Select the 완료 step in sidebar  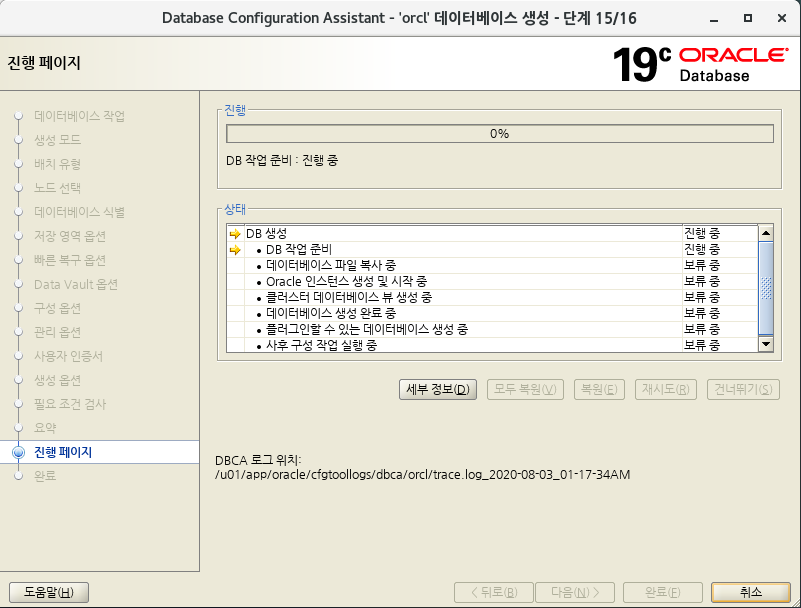point(45,476)
